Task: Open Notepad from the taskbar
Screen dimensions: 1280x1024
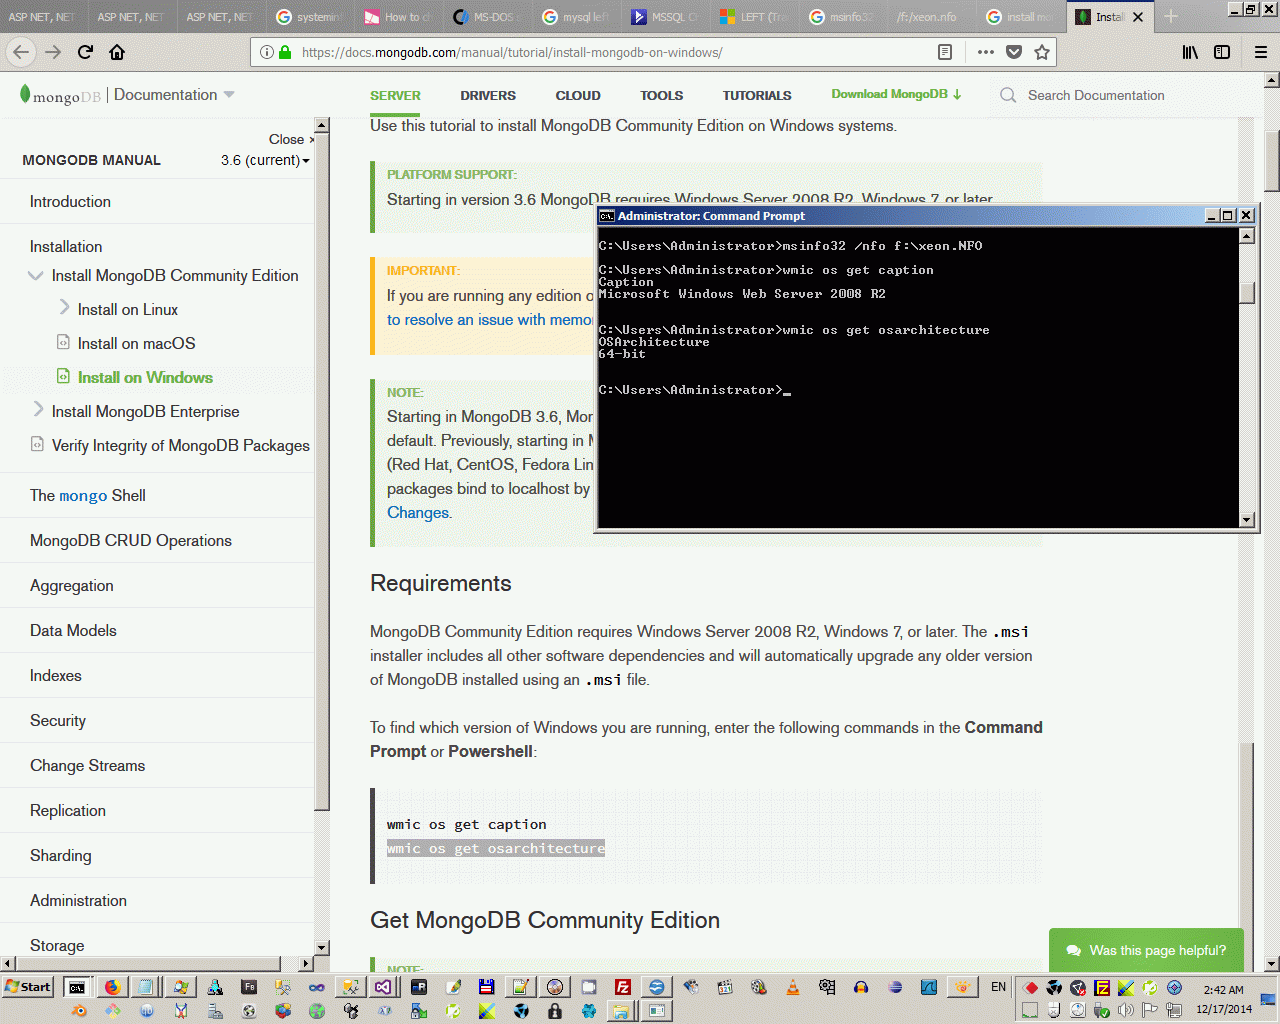Action: click(x=145, y=987)
